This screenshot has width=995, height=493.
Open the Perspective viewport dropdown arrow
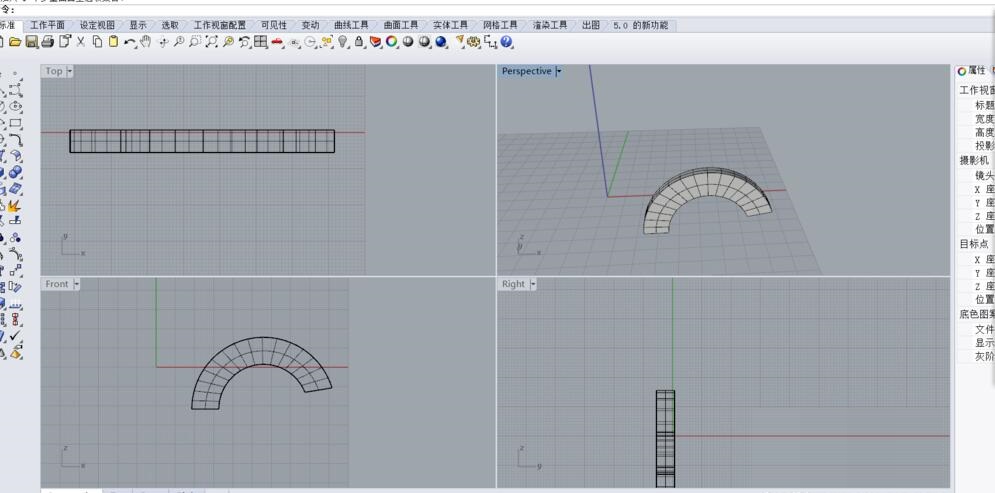click(558, 72)
